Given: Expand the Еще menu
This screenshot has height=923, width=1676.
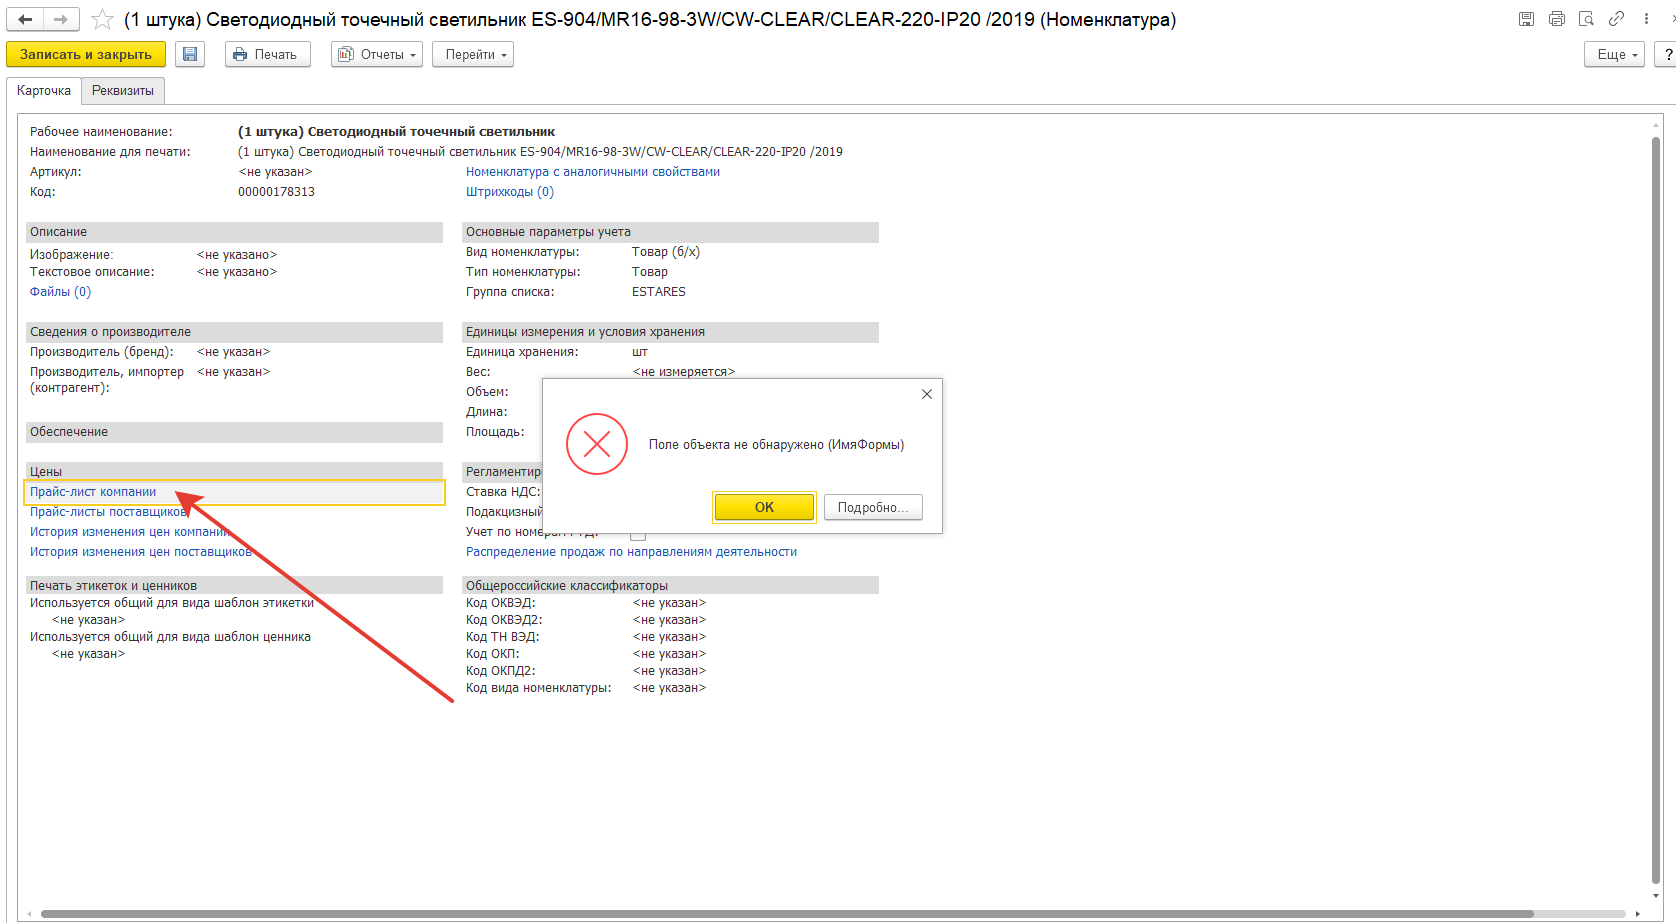Looking at the screenshot, I should click(x=1615, y=54).
